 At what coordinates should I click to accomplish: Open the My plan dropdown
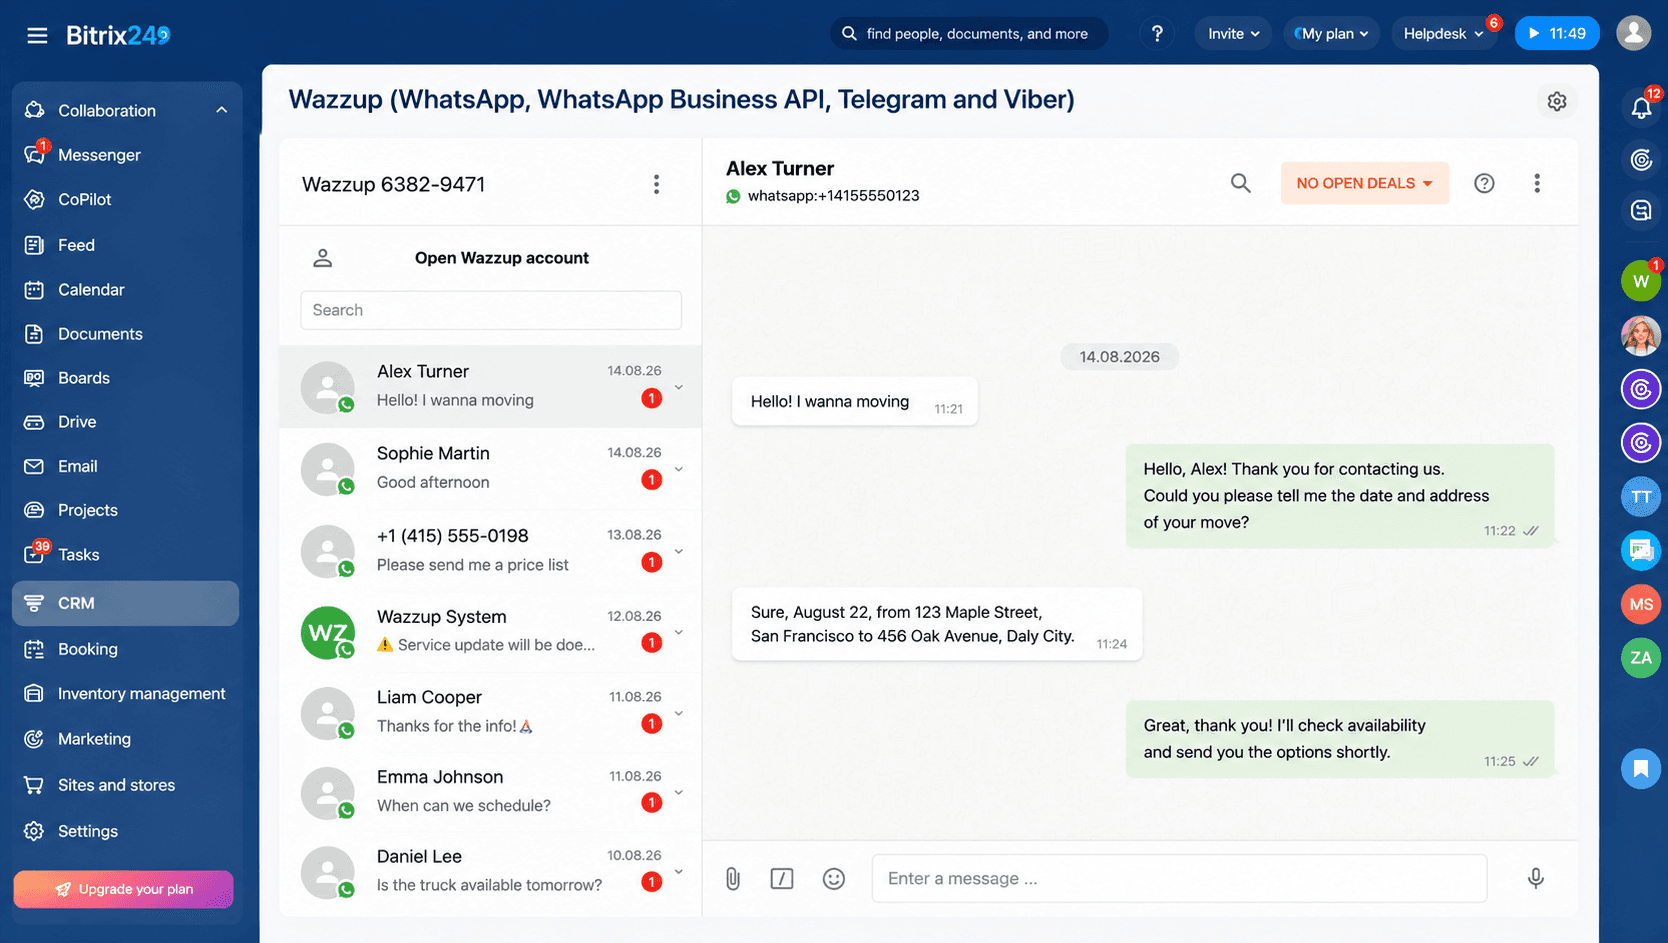pyautogui.click(x=1331, y=33)
